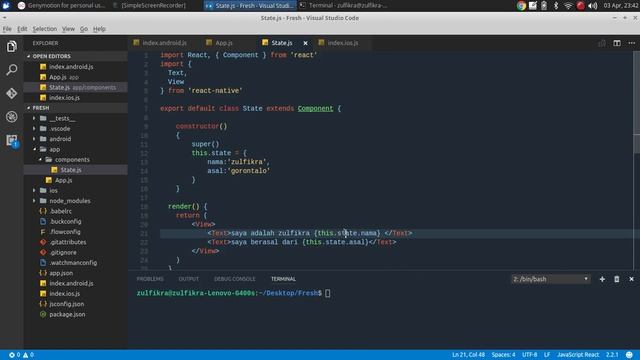
Task: Click the red recording tray icon
Action: (x=580, y=6)
